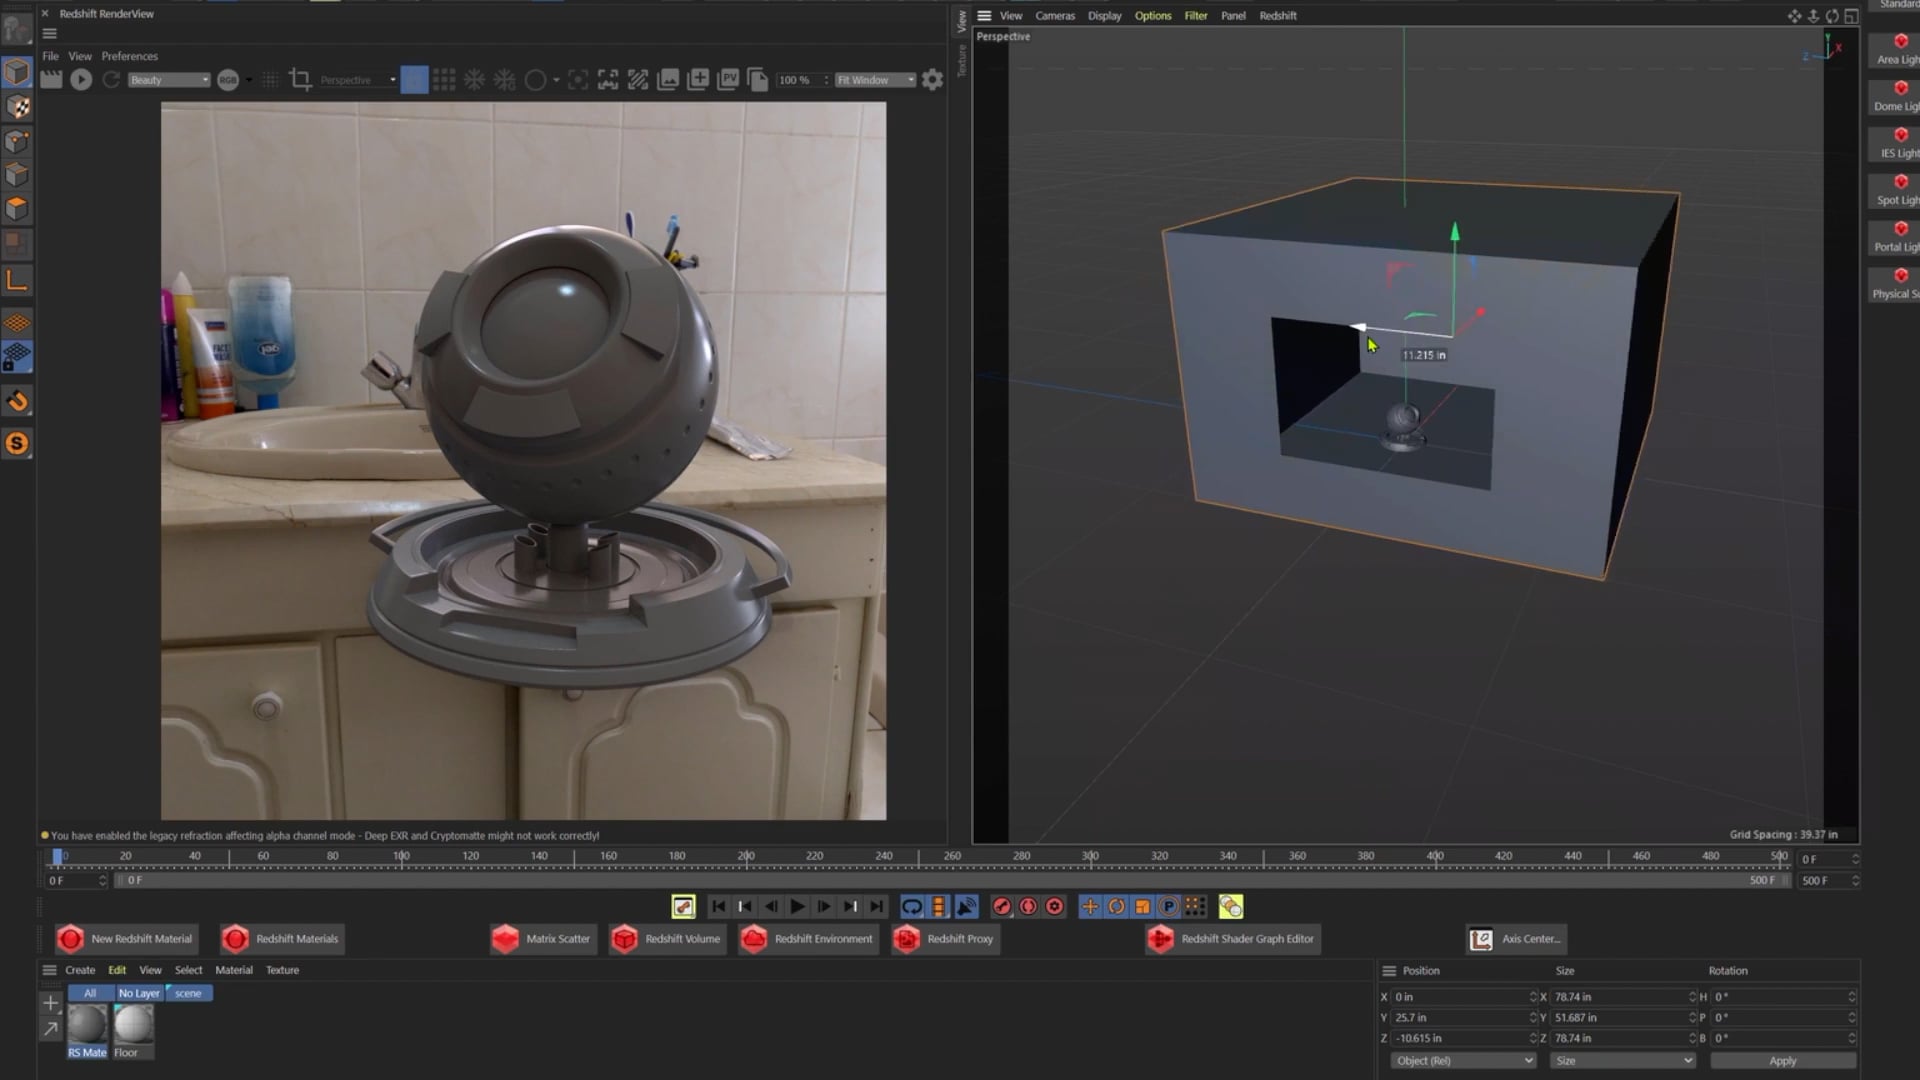This screenshot has width=1920, height=1080.
Task: Toggle the snapshot freeze icon in RenderView
Action: coord(475,79)
